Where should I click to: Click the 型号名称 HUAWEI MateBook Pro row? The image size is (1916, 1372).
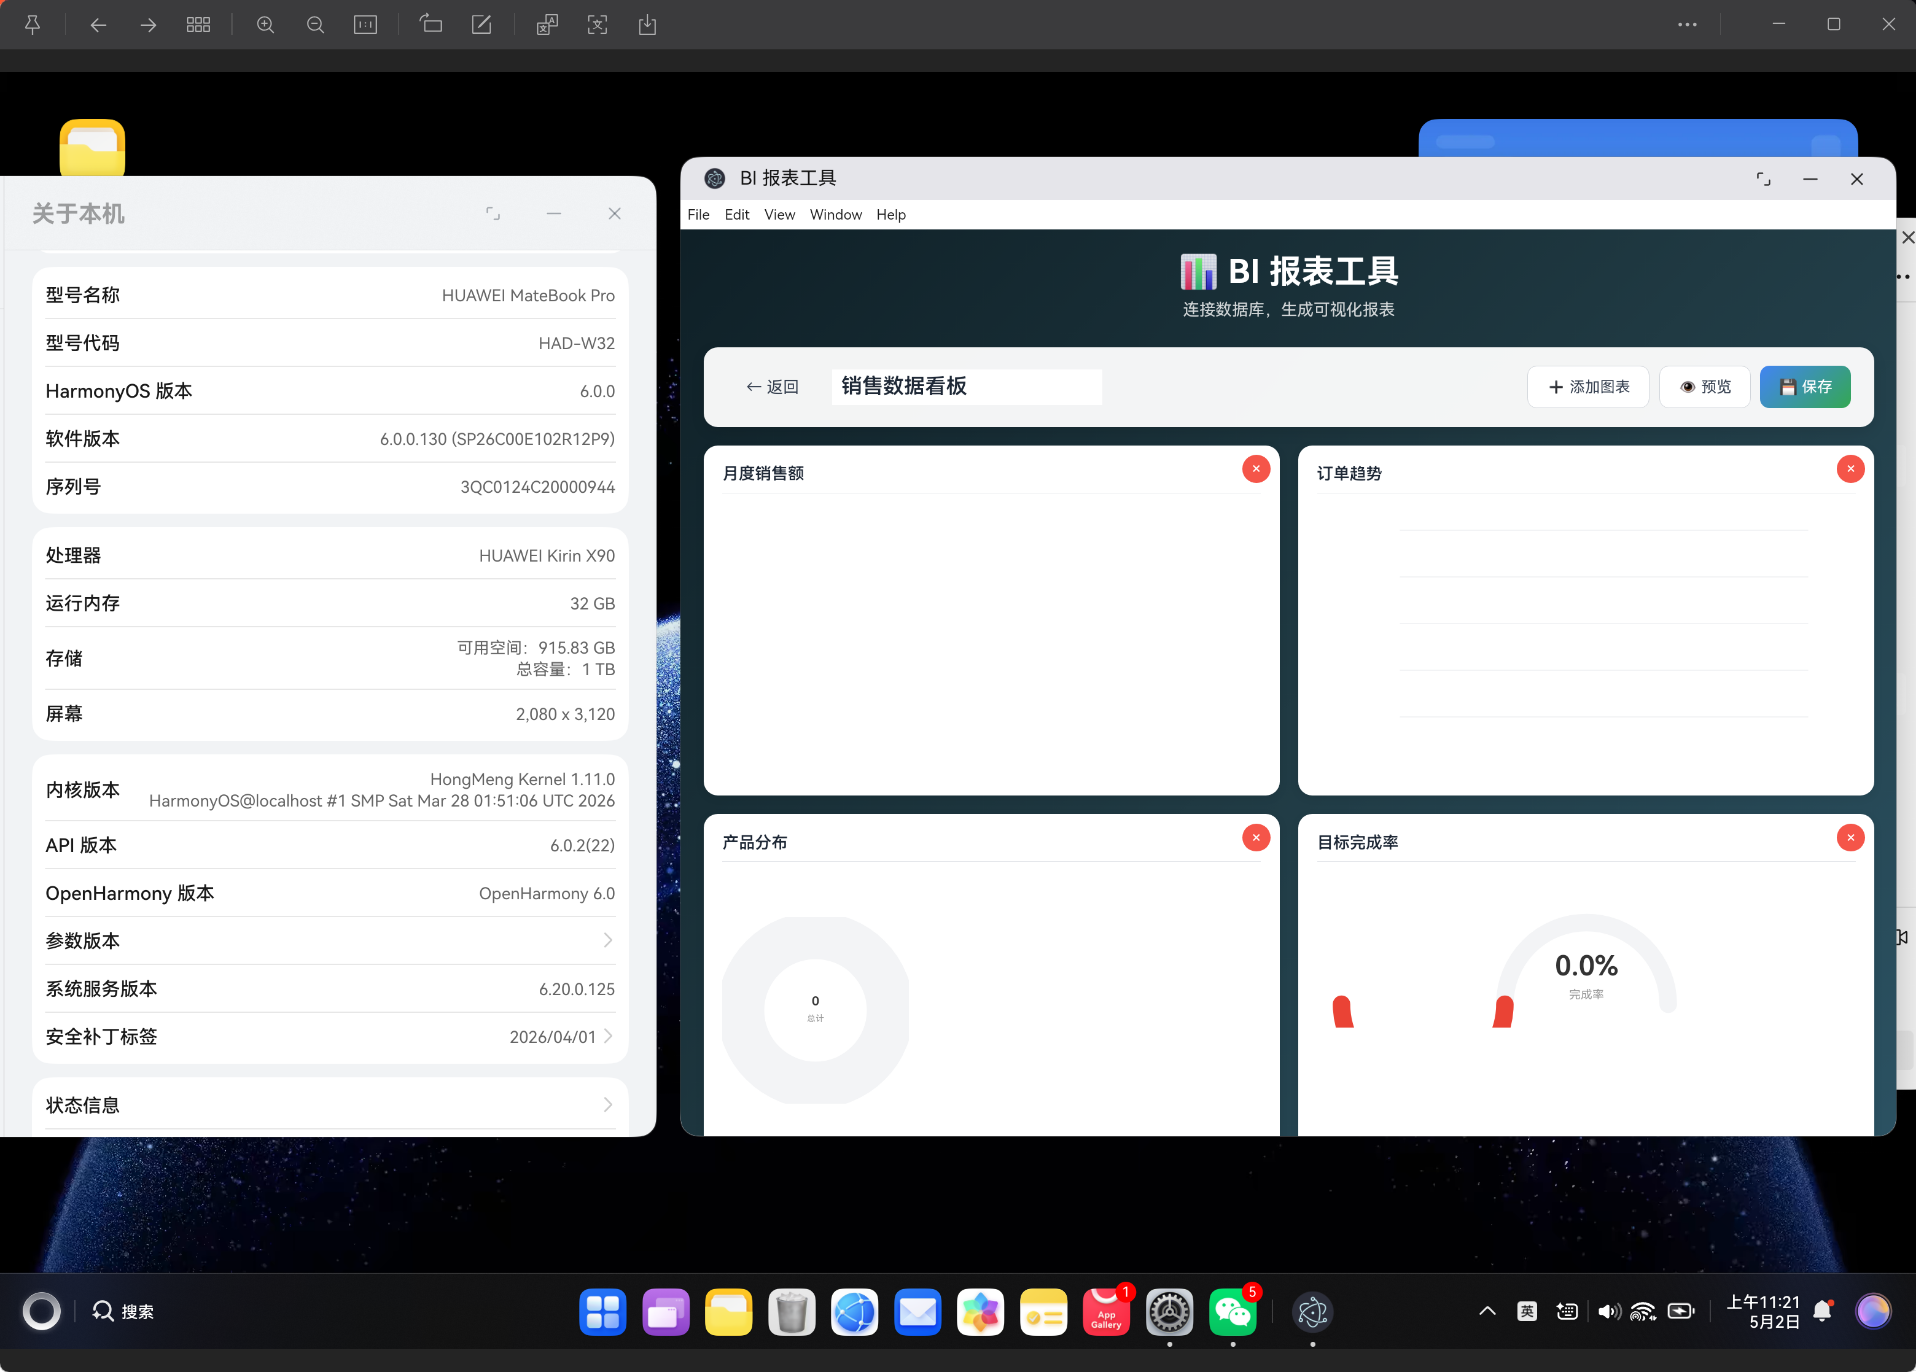click(330, 295)
